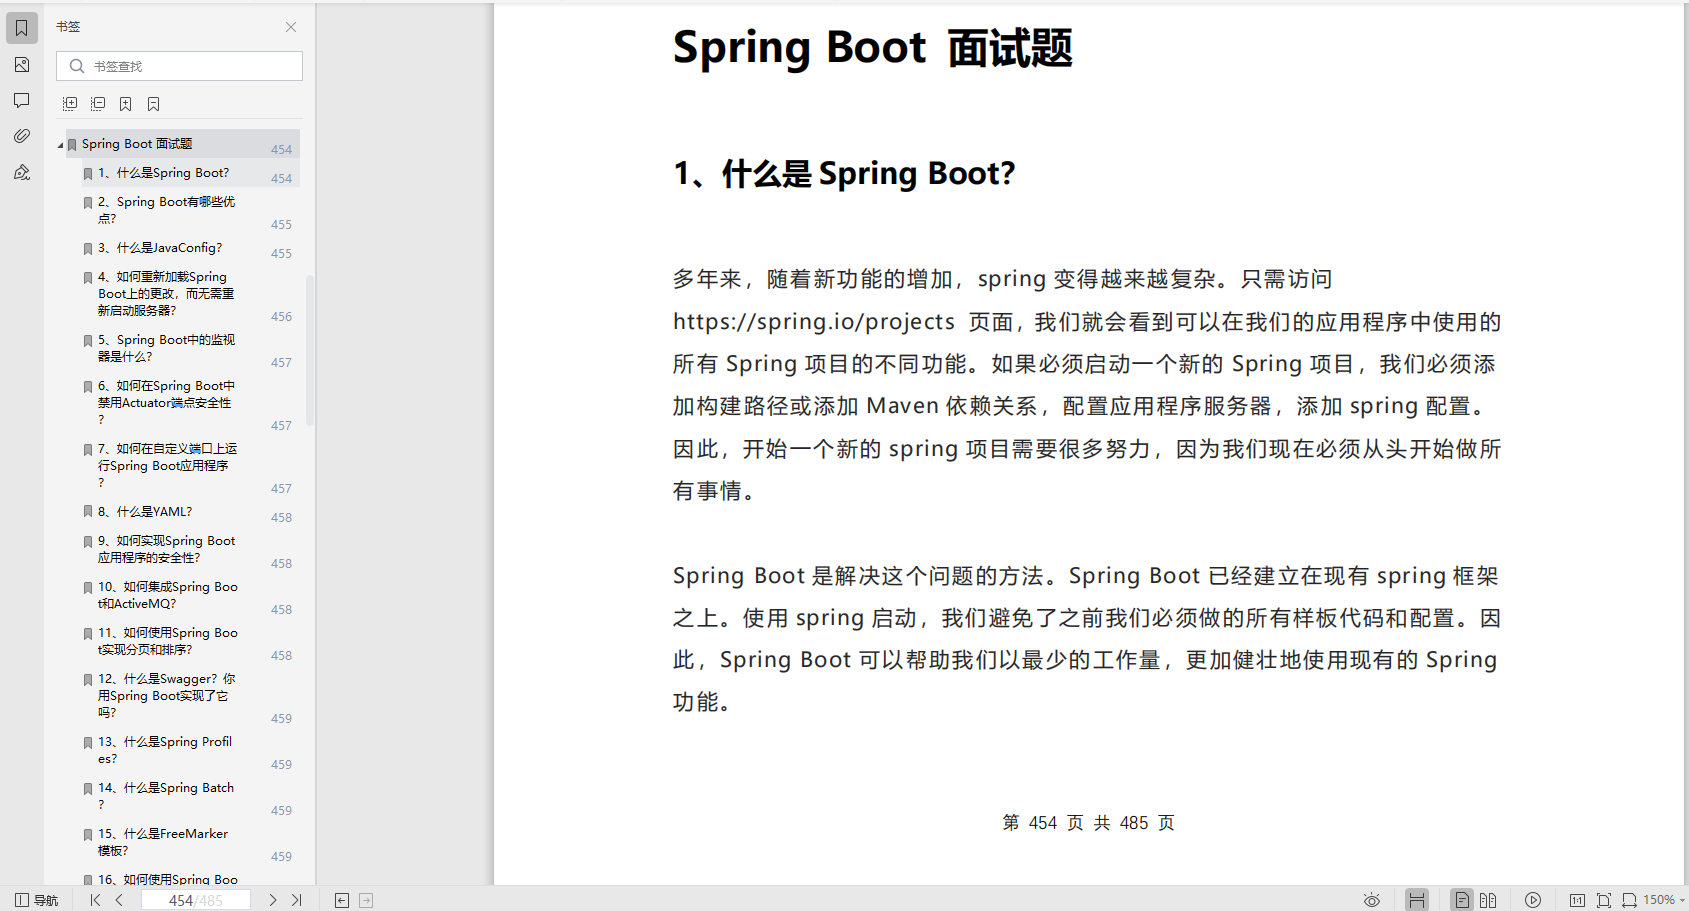Go to previous page arrow
Viewport: 1689px width, 911px height.
point(119,900)
